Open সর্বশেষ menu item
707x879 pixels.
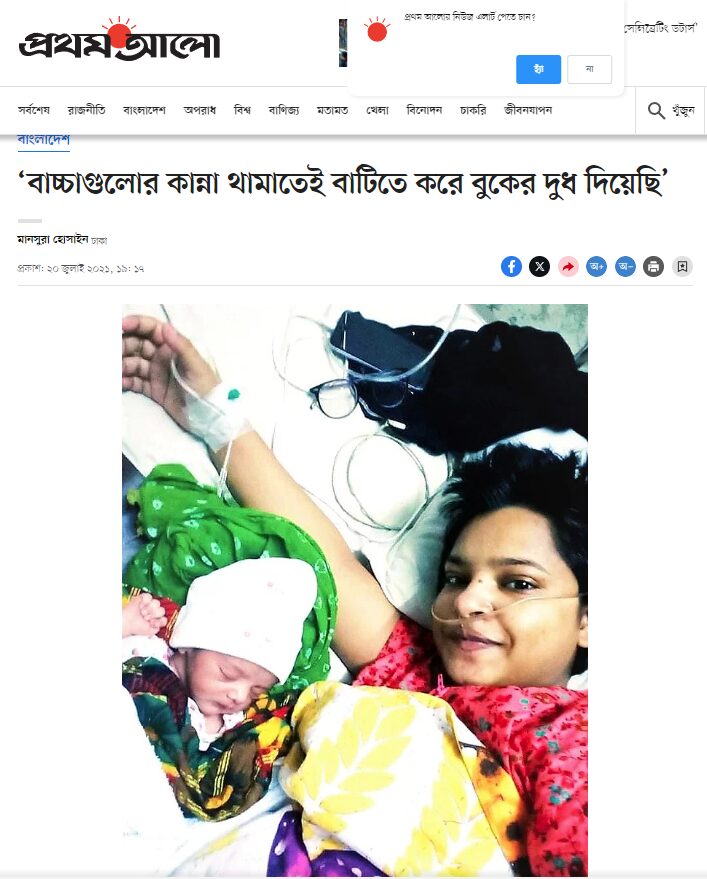34,110
